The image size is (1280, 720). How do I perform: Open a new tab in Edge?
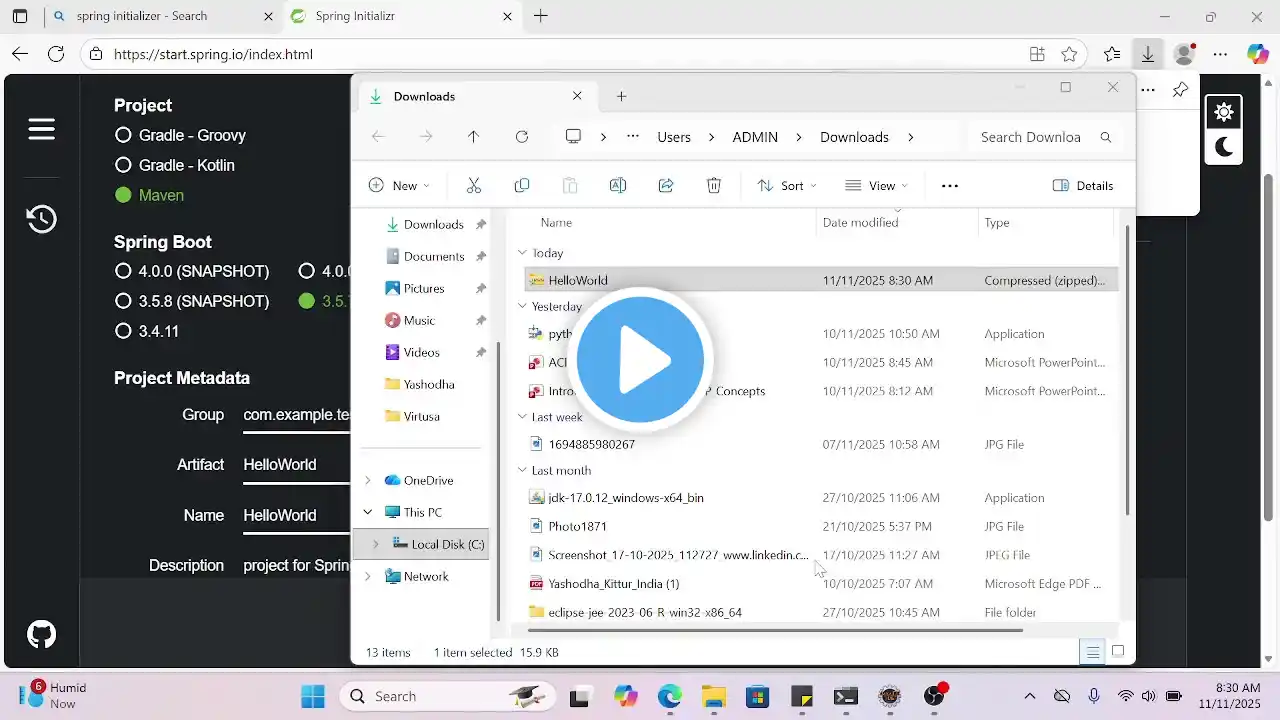coord(541,16)
